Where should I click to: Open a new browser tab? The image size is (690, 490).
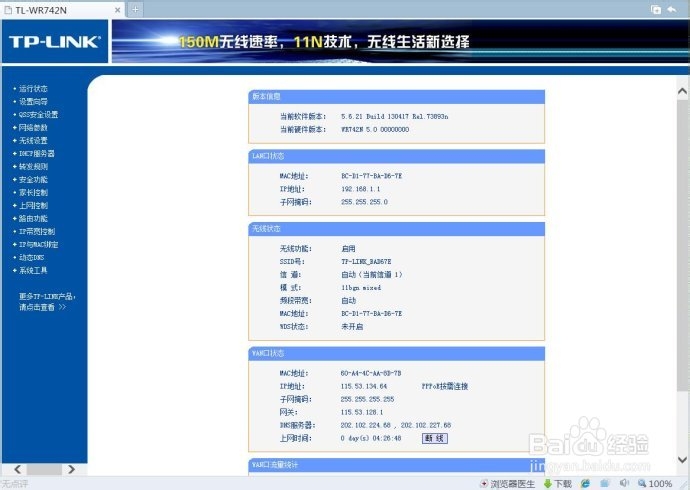coord(136,9)
